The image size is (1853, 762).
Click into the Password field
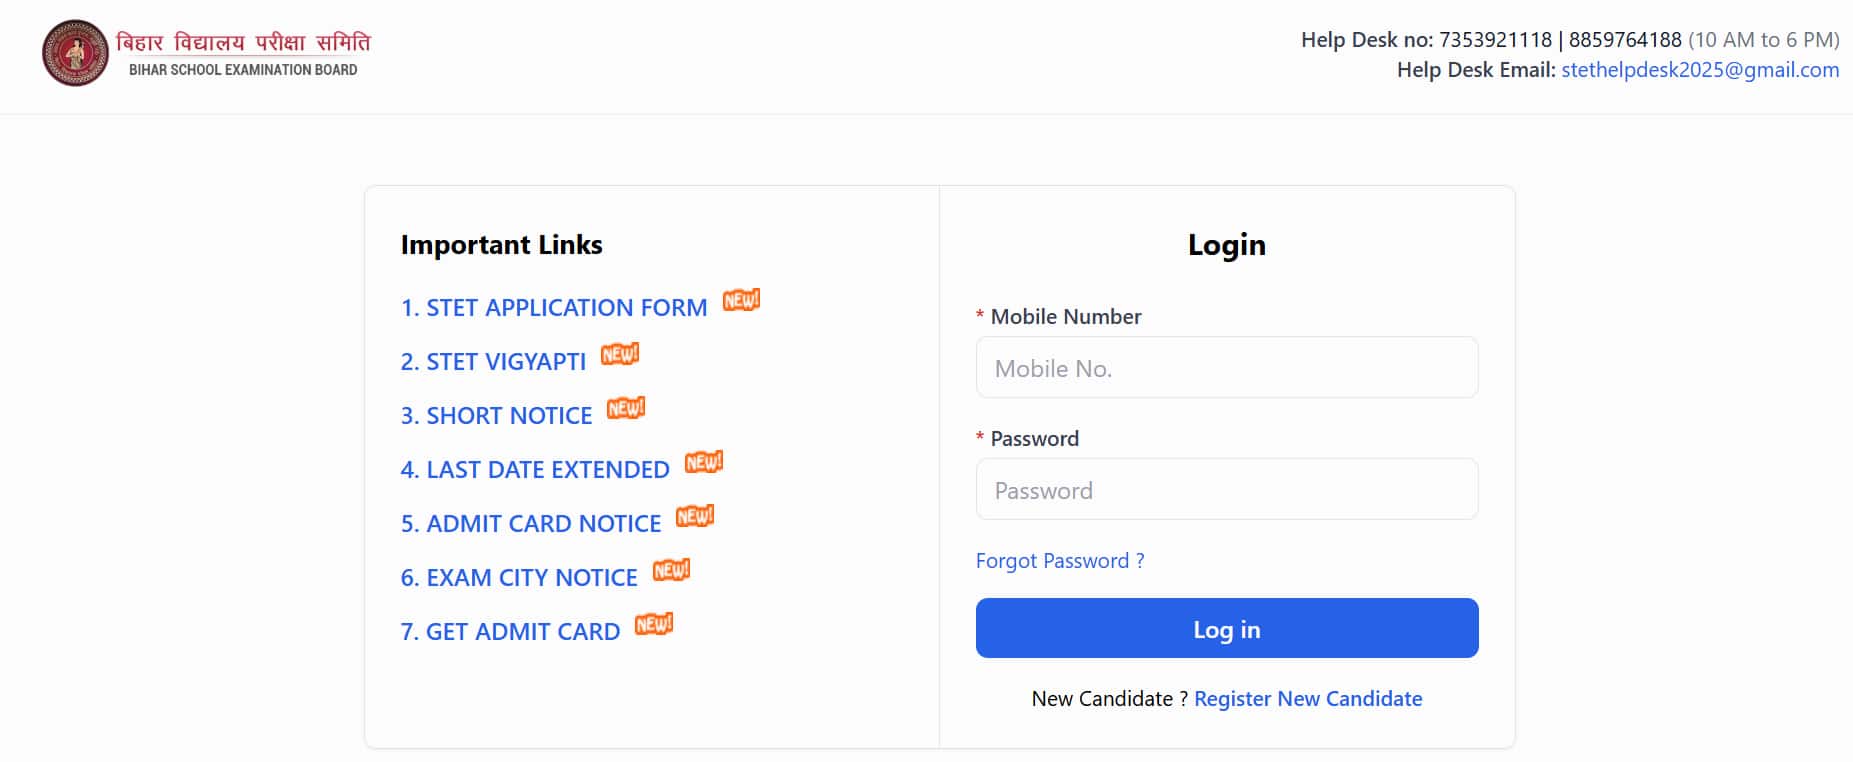(1226, 490)
